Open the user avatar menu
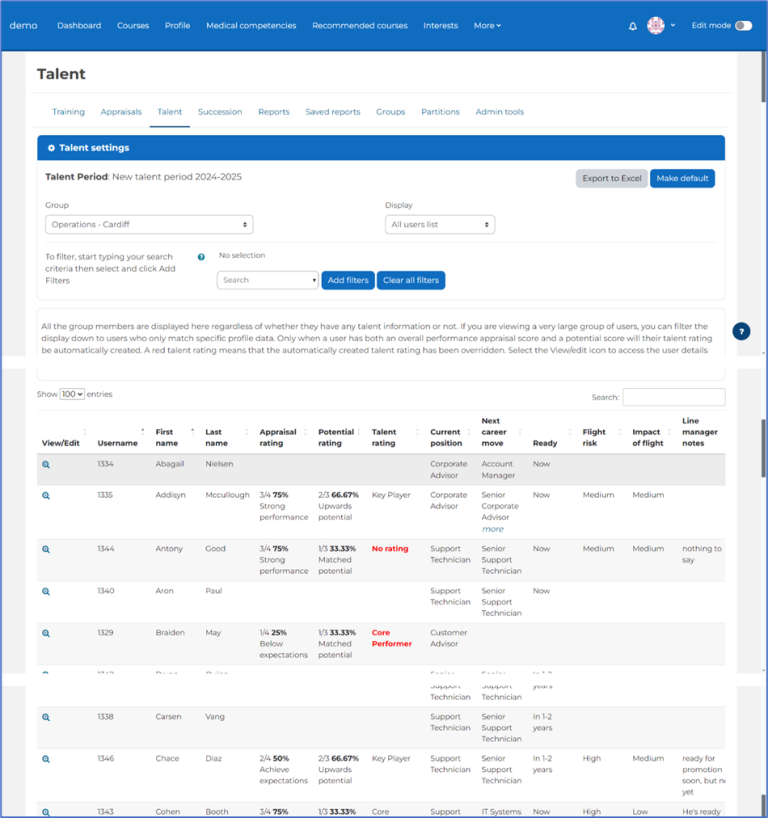The width and height of the screenshot is (768, 818). 655,26
